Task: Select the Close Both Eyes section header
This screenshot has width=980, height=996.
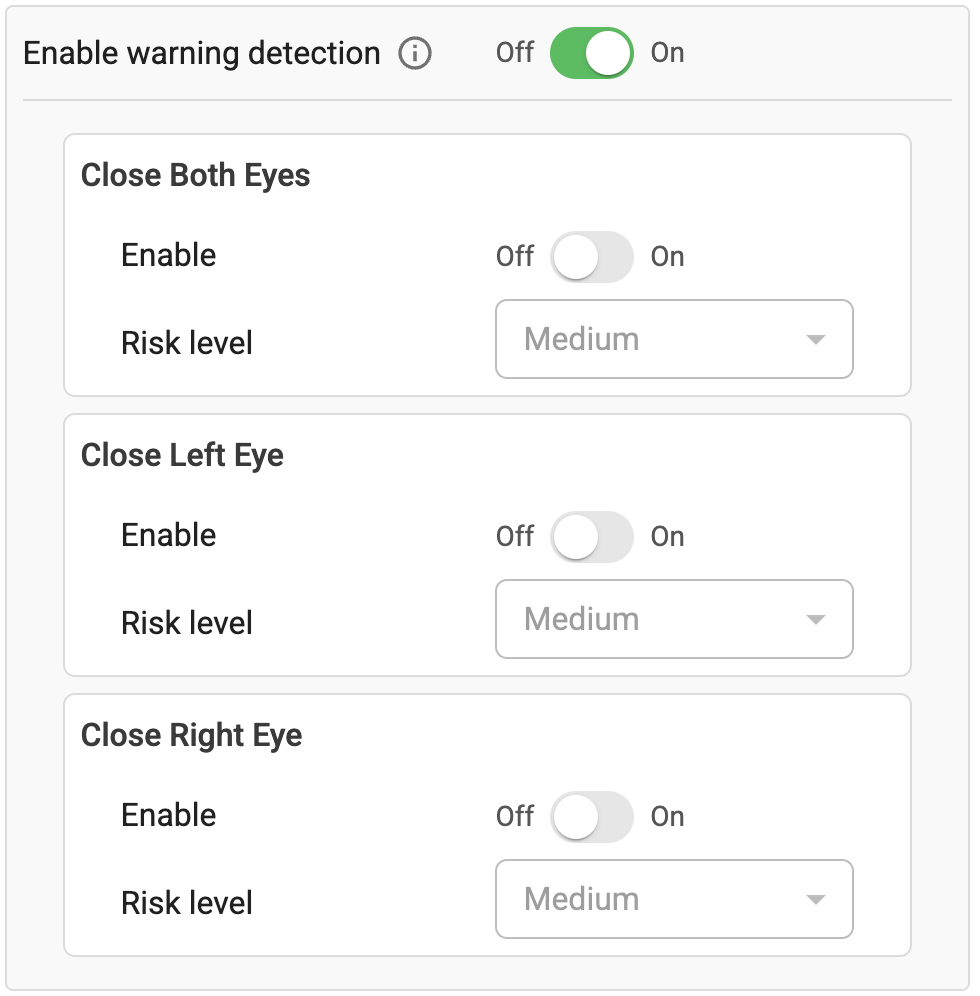Action: coord(195,175)
